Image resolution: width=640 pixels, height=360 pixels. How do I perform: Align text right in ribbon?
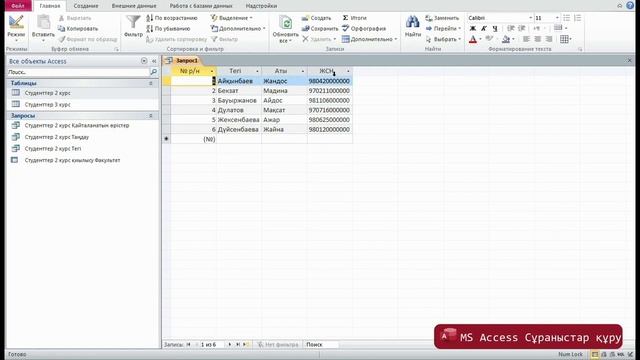tap(549, 39)
